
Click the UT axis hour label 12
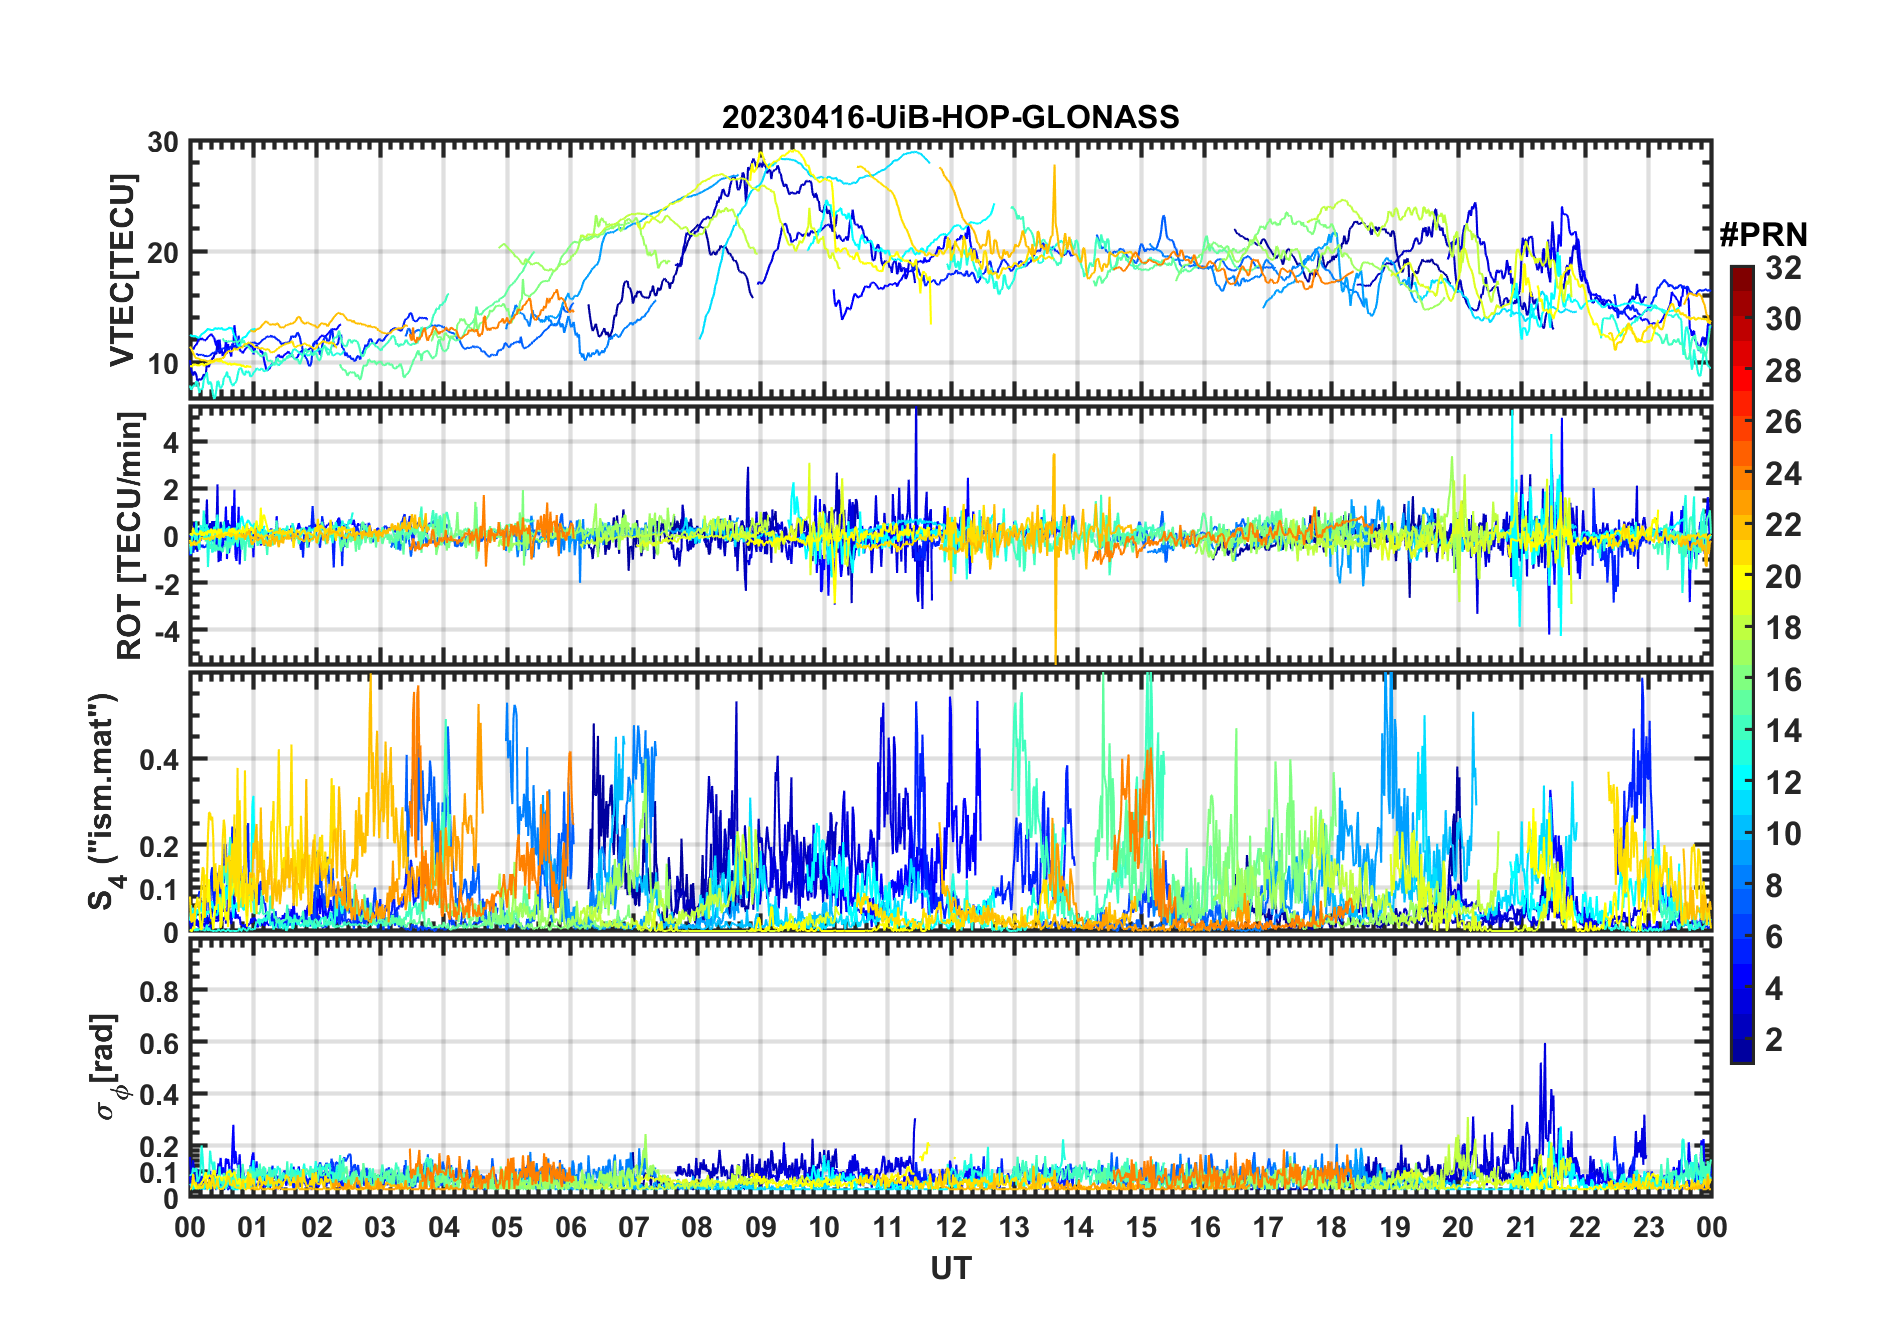click(951, 1227)
